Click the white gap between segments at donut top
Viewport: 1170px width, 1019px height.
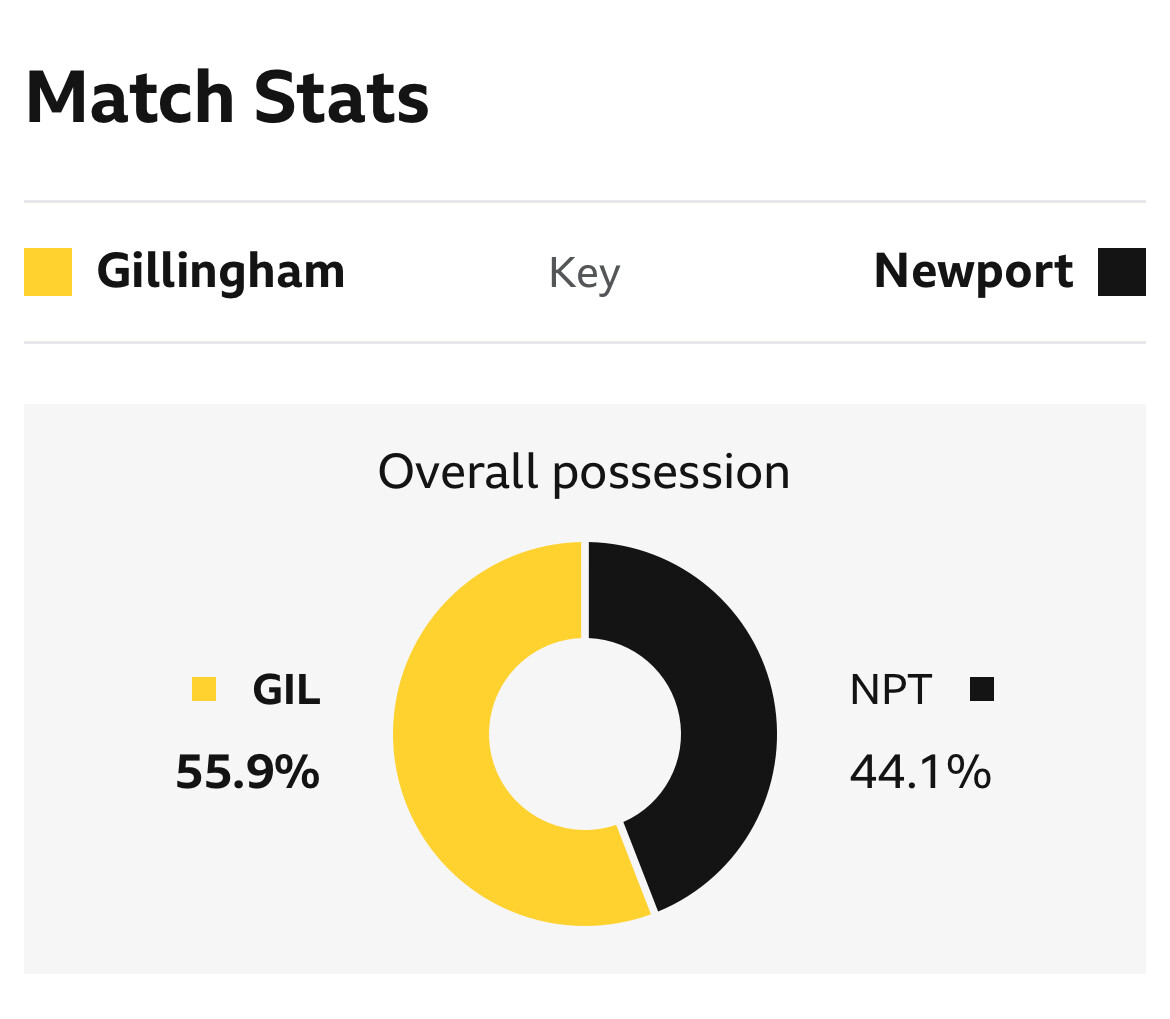(x=585, y=590)
